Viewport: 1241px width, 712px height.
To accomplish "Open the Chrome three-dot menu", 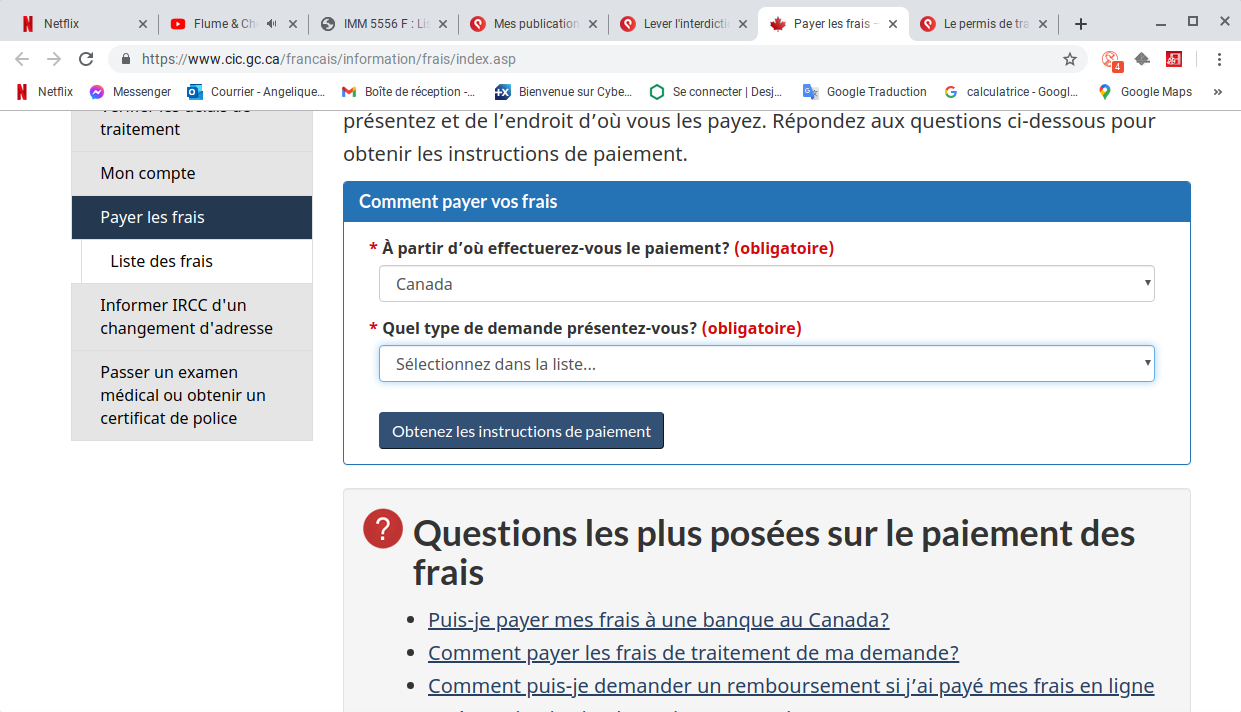I will pyautogui.click(x=1219, y=59).
